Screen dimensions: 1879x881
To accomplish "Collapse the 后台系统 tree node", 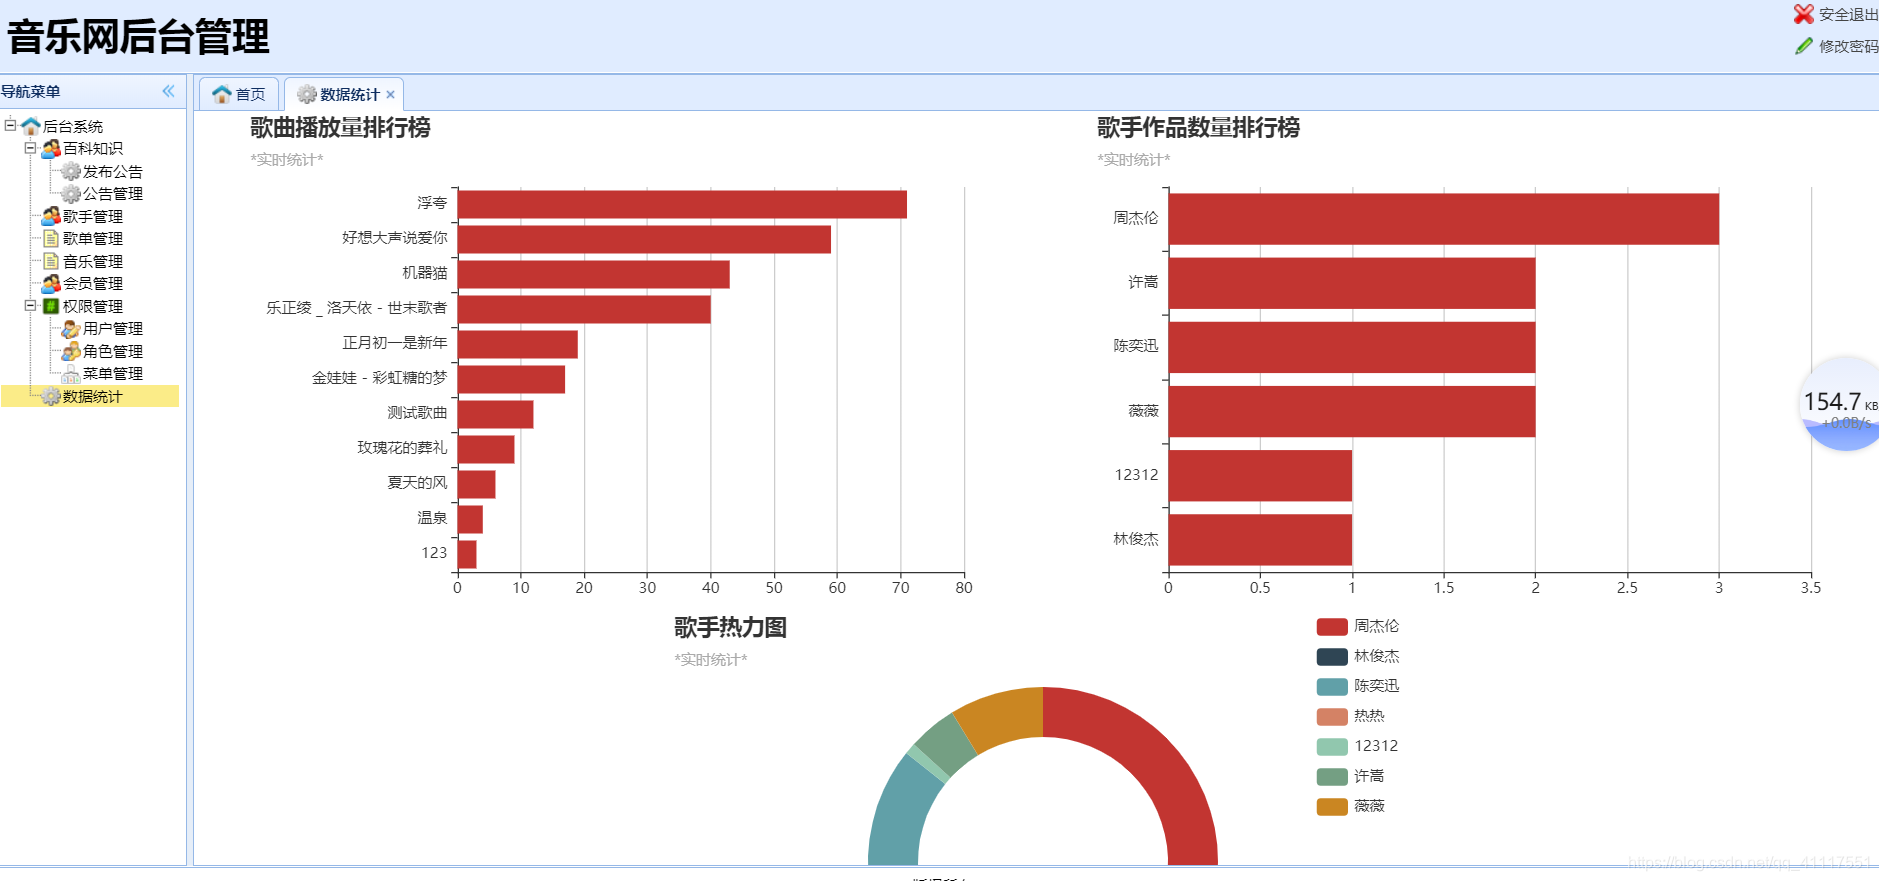I will [x=10, y=125].
